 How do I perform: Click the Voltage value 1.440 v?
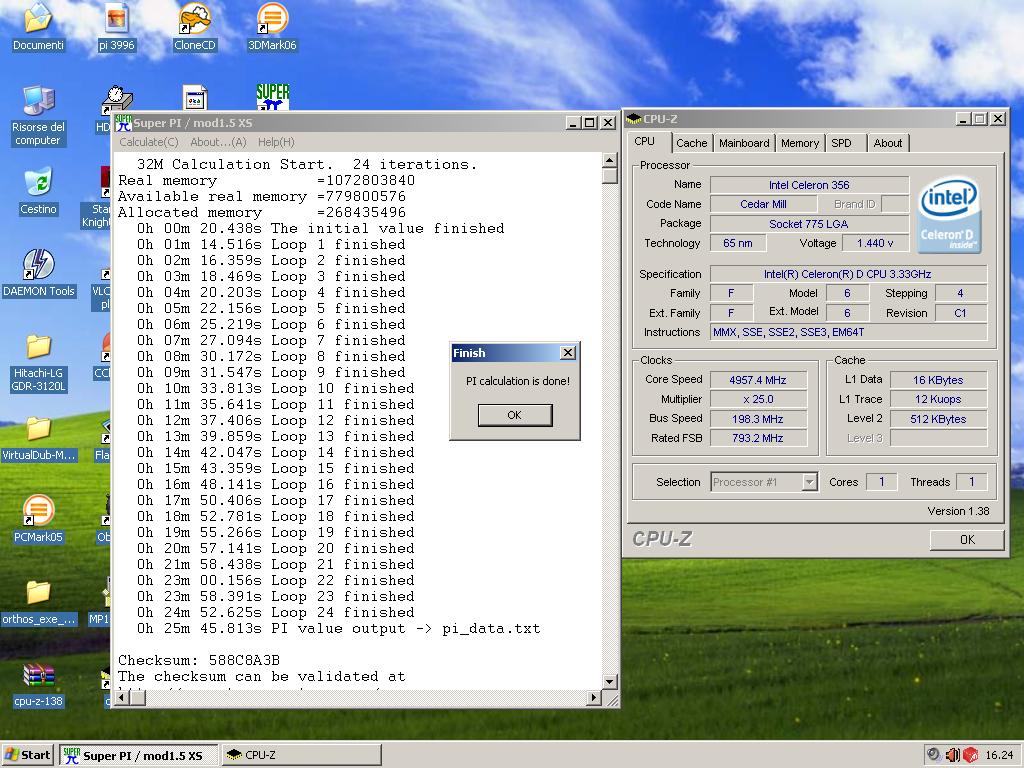point(875,243)
